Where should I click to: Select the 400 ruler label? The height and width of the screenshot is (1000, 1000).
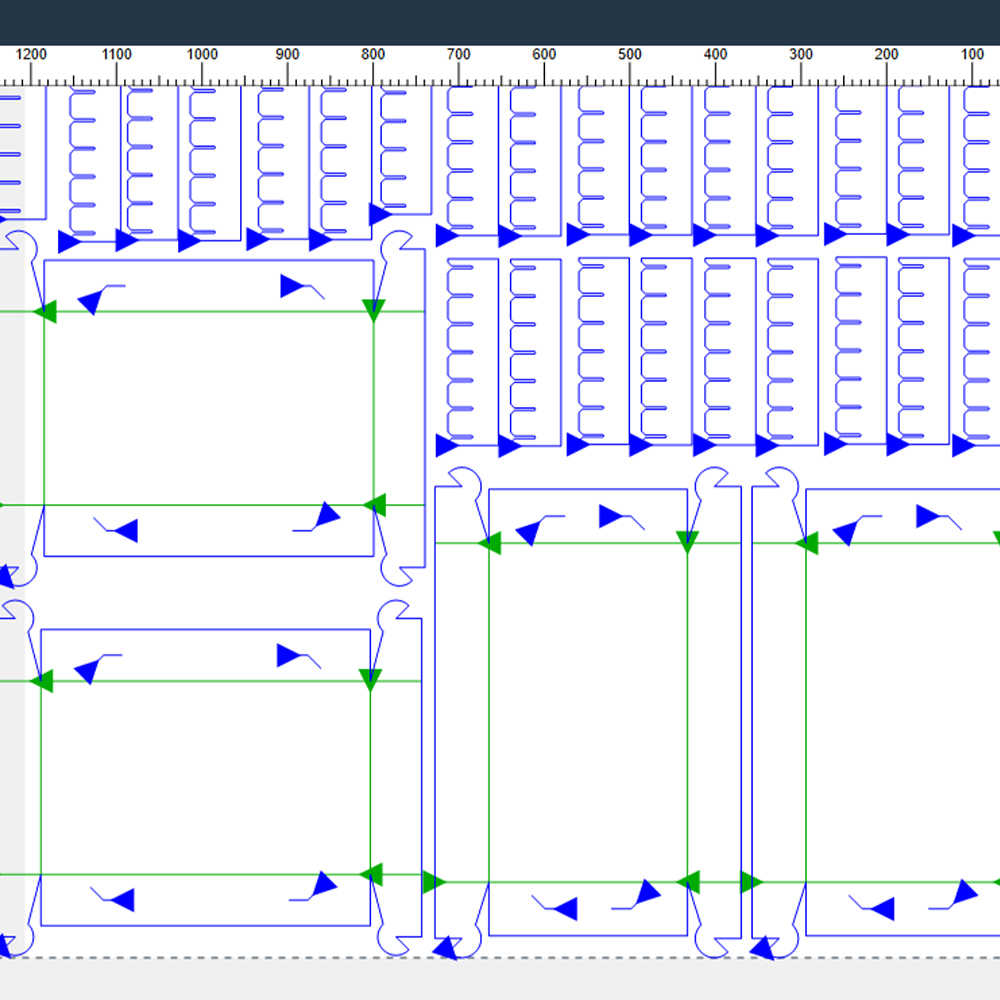coord(716,54)
